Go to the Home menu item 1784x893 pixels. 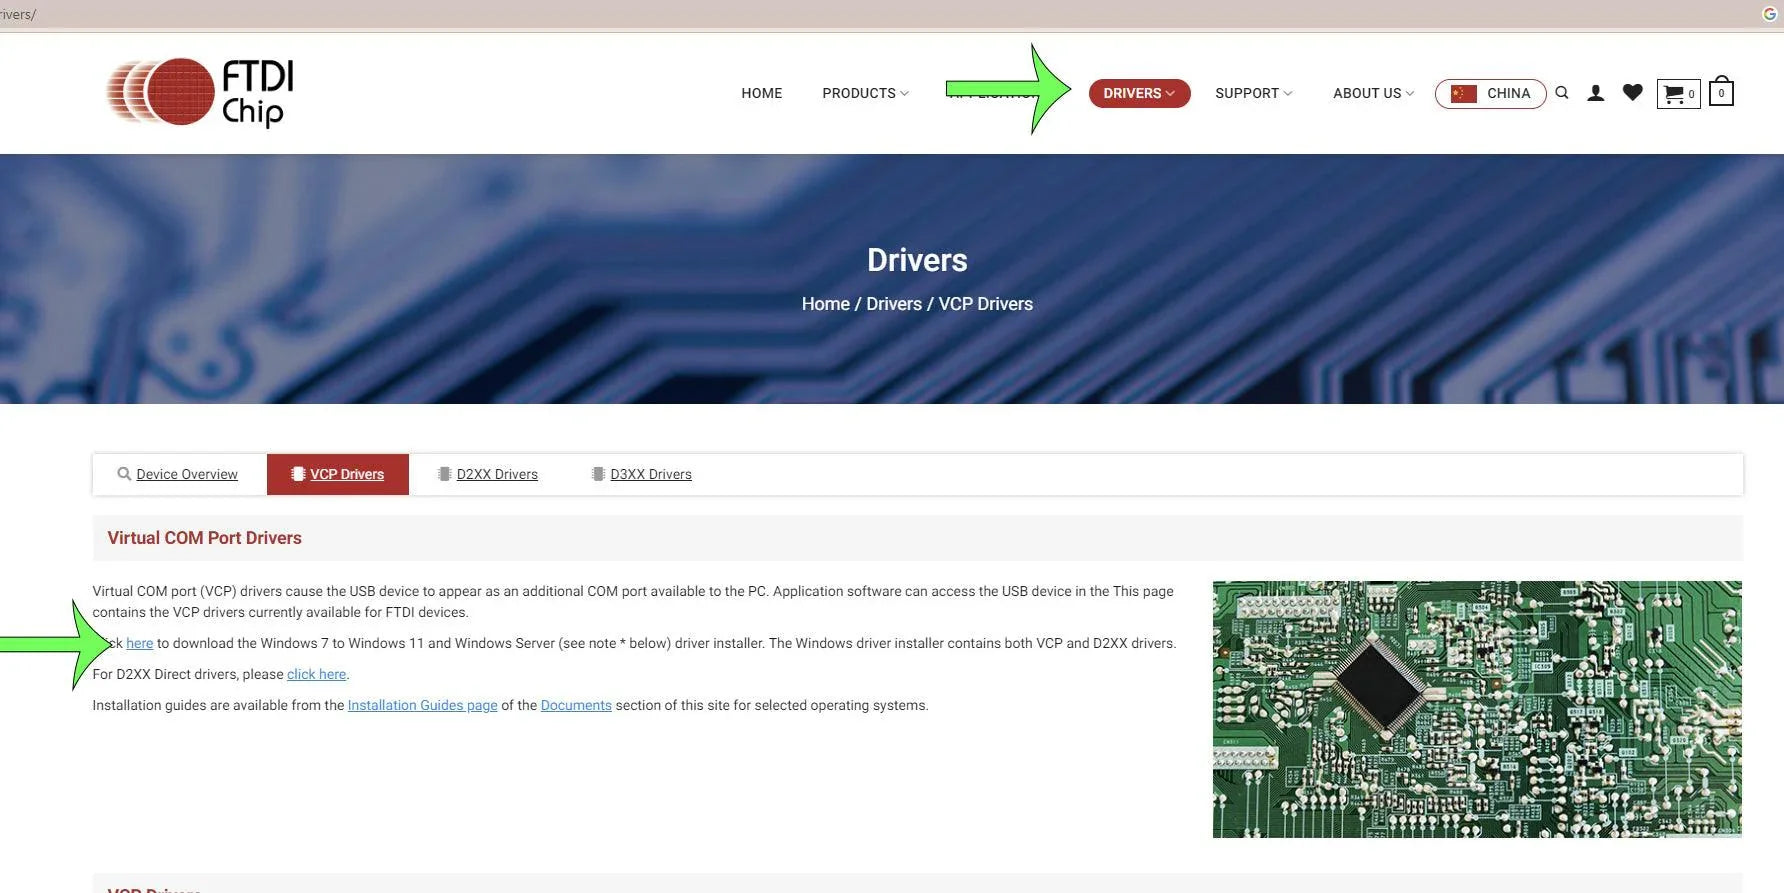pyautogui.click(x=761, y=93)
